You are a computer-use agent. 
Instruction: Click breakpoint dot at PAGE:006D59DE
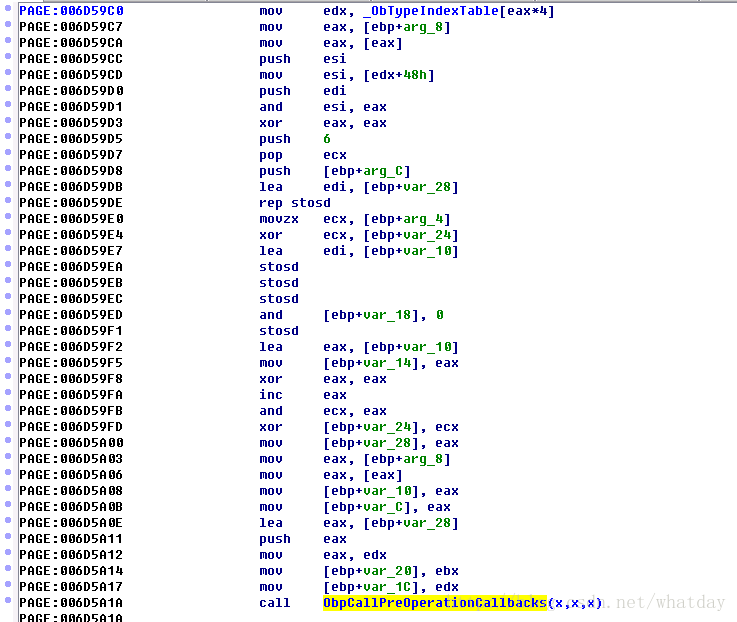(8, 200)
